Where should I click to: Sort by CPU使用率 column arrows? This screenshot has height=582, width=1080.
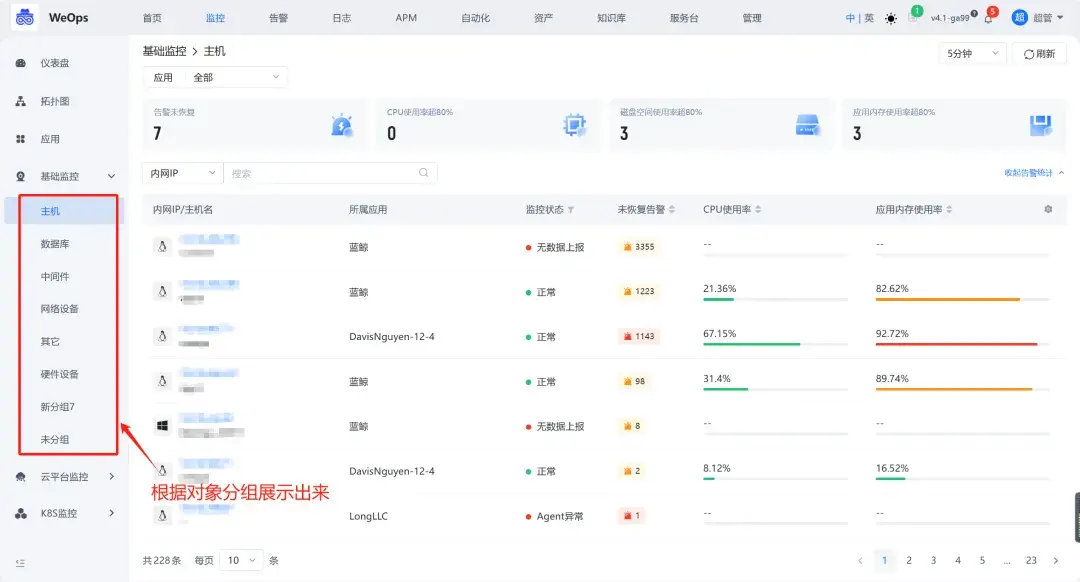[x=758, y=209]
